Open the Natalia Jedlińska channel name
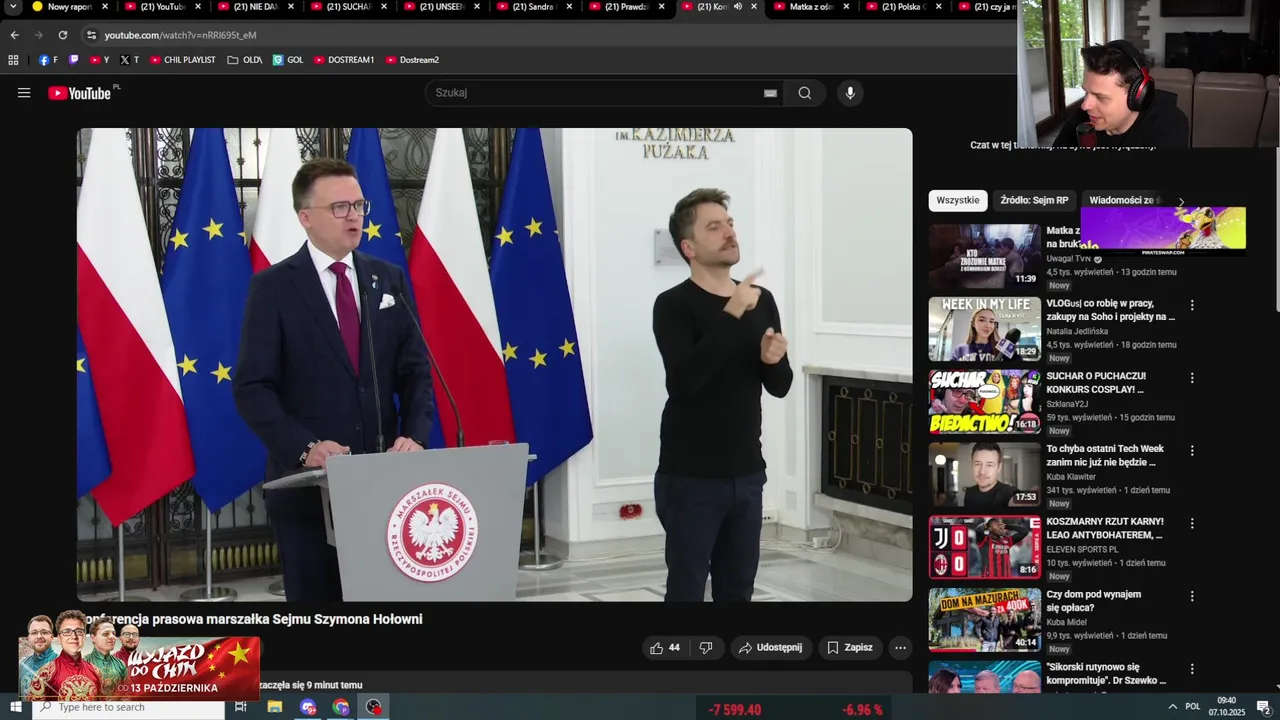 click(x=1077, y=331)
